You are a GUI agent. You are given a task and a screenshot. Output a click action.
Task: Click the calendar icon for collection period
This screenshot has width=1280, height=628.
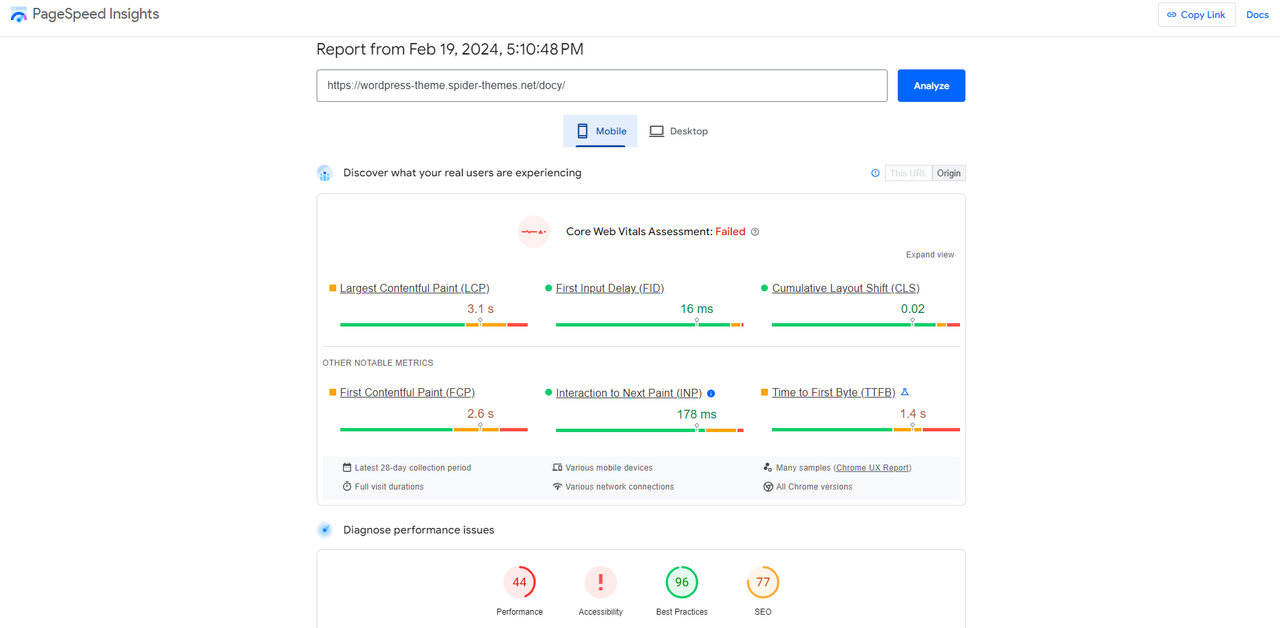tap(347, 467)
